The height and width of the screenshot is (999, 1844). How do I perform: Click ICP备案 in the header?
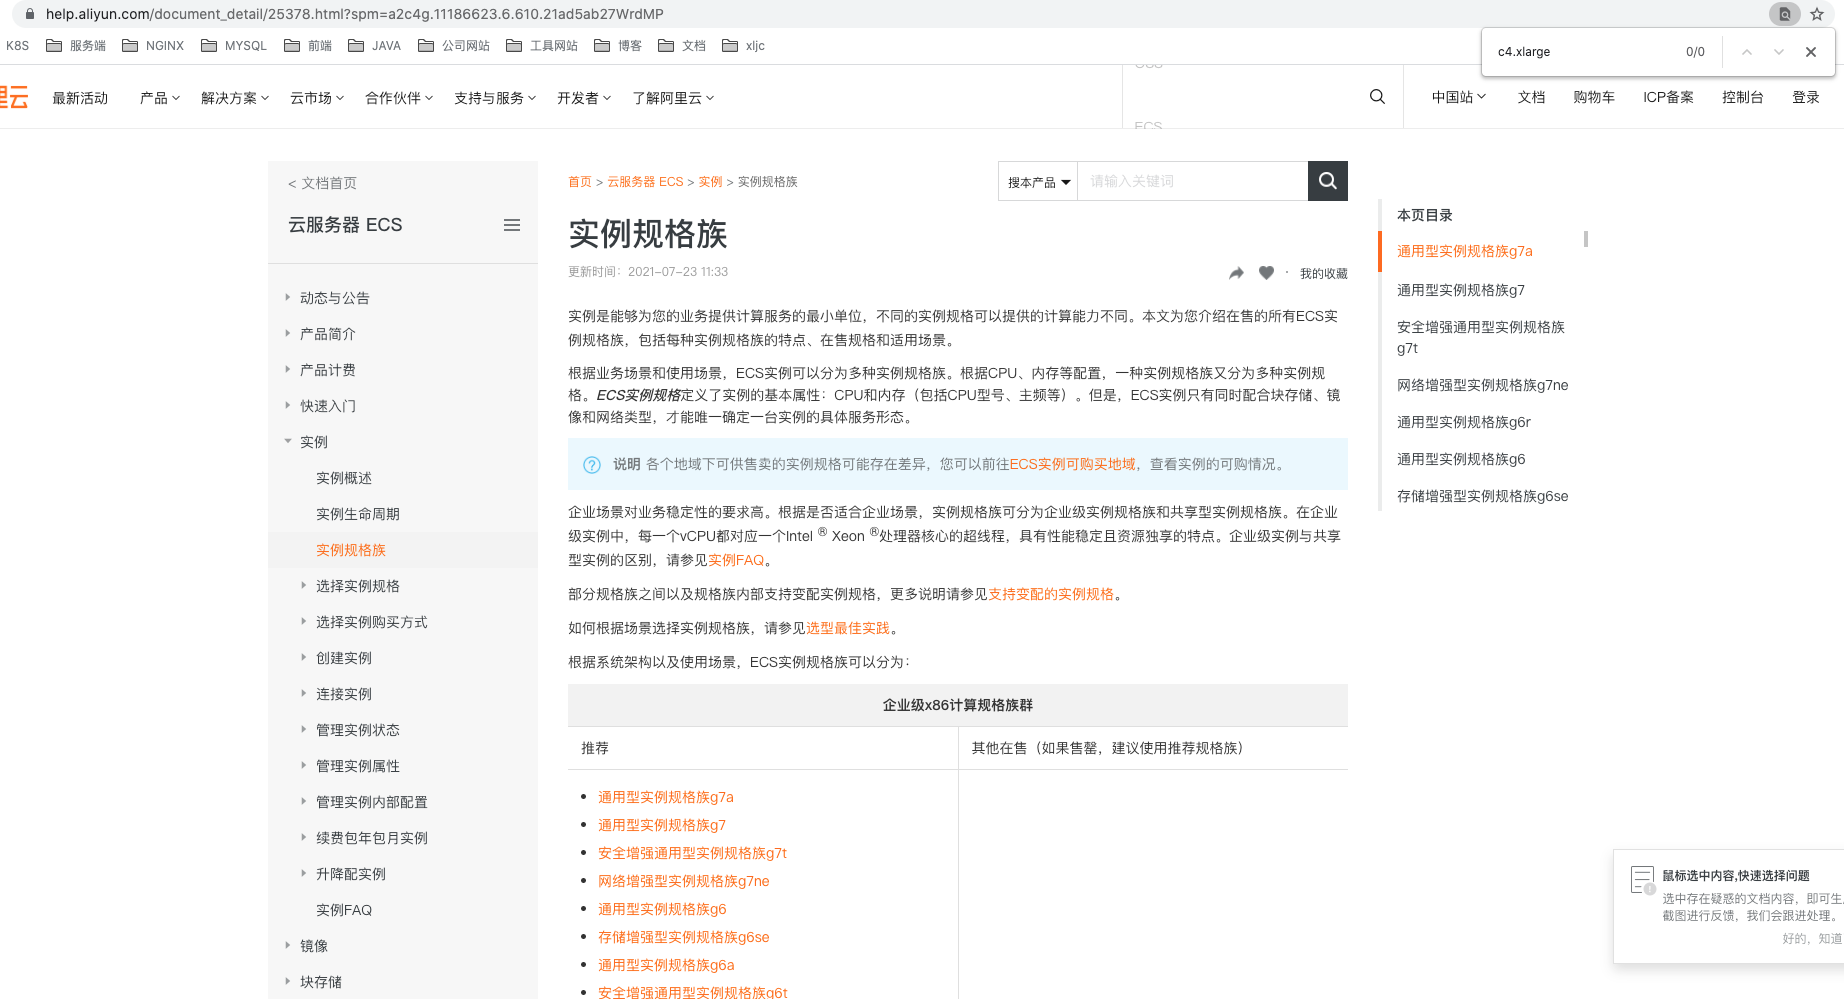click(x=1668, y=97)
